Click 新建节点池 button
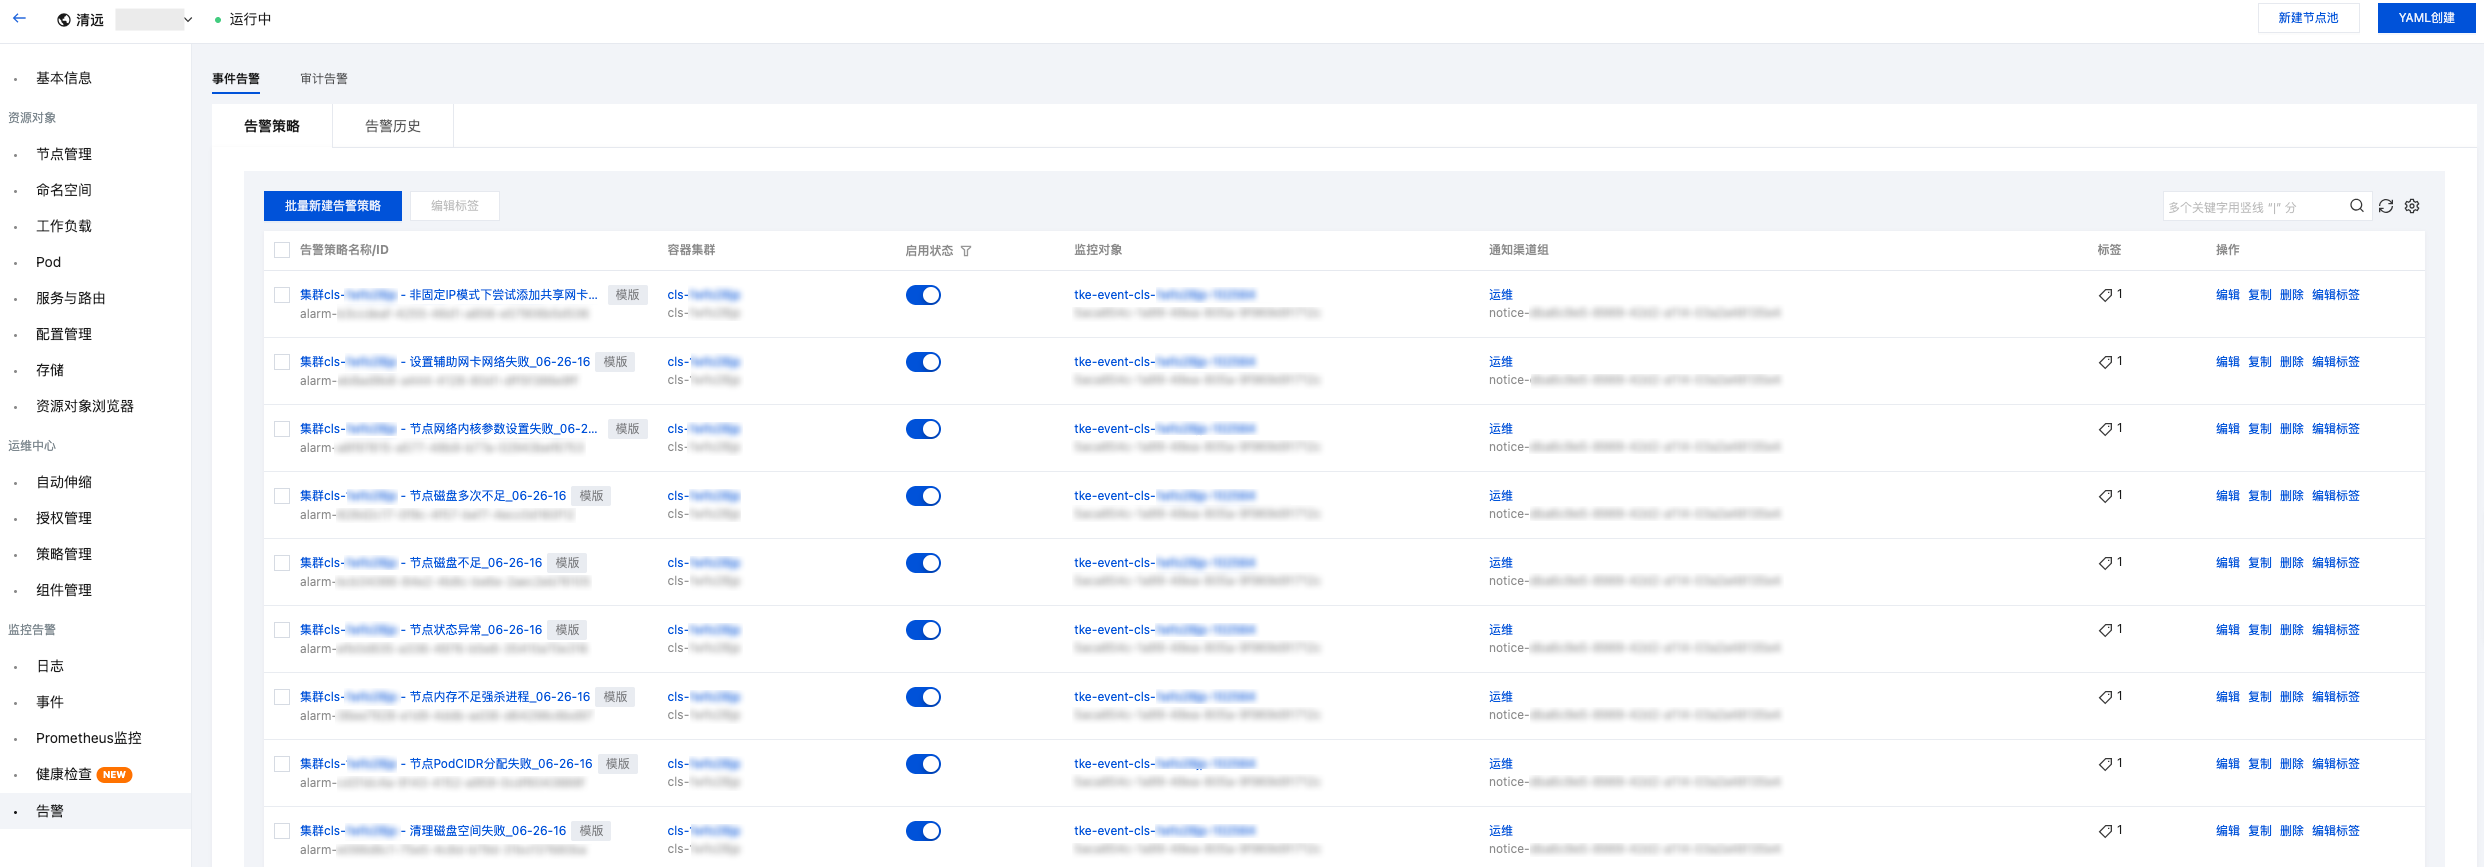This screenshot has height=867, width=2484. tap(2308, 18)
